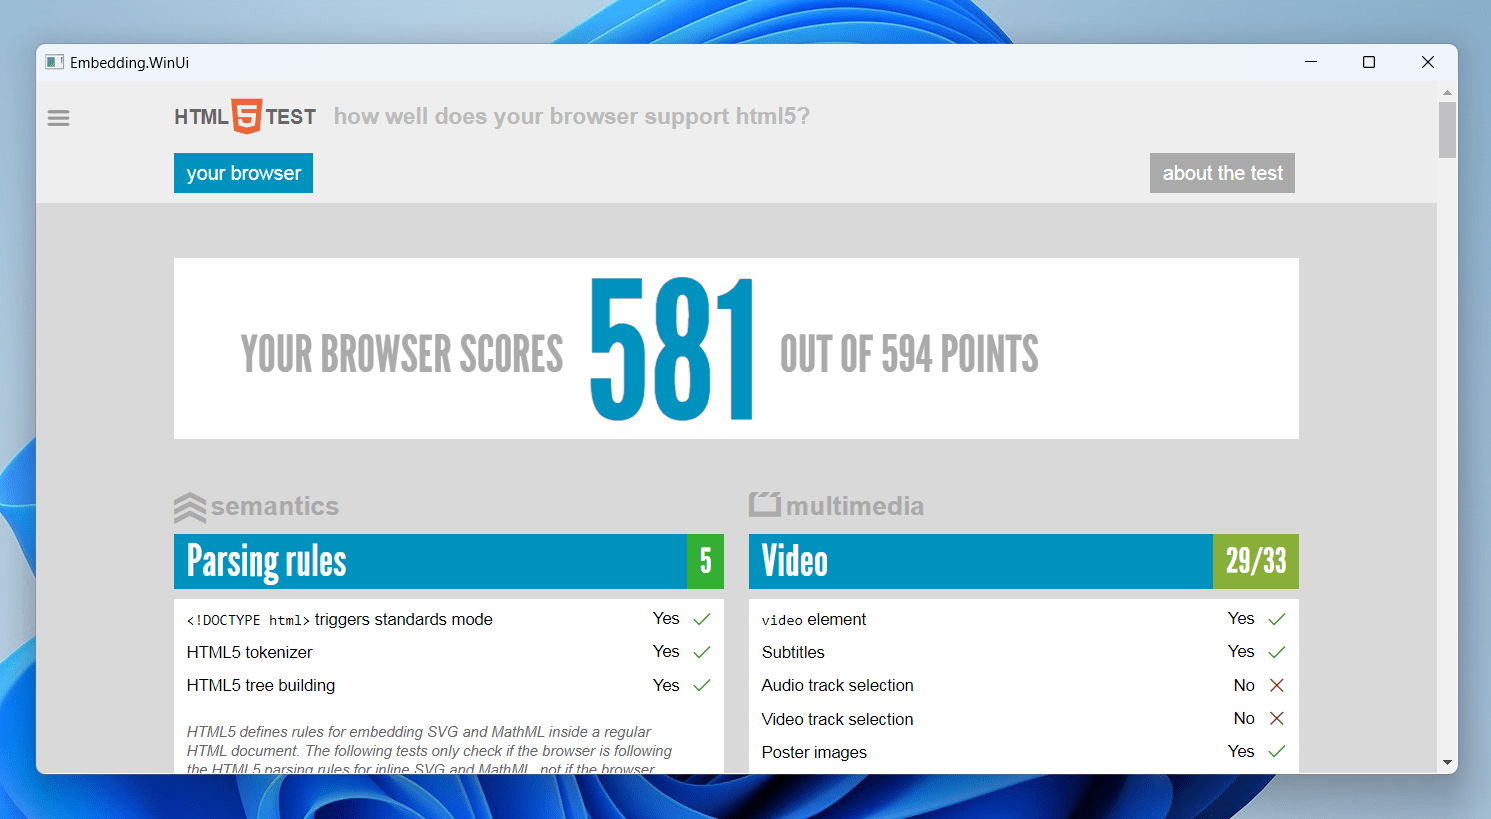Click the HTML5 shield logo
The height and width of the screenshot is (819, 1491).
tap(247, 116)
